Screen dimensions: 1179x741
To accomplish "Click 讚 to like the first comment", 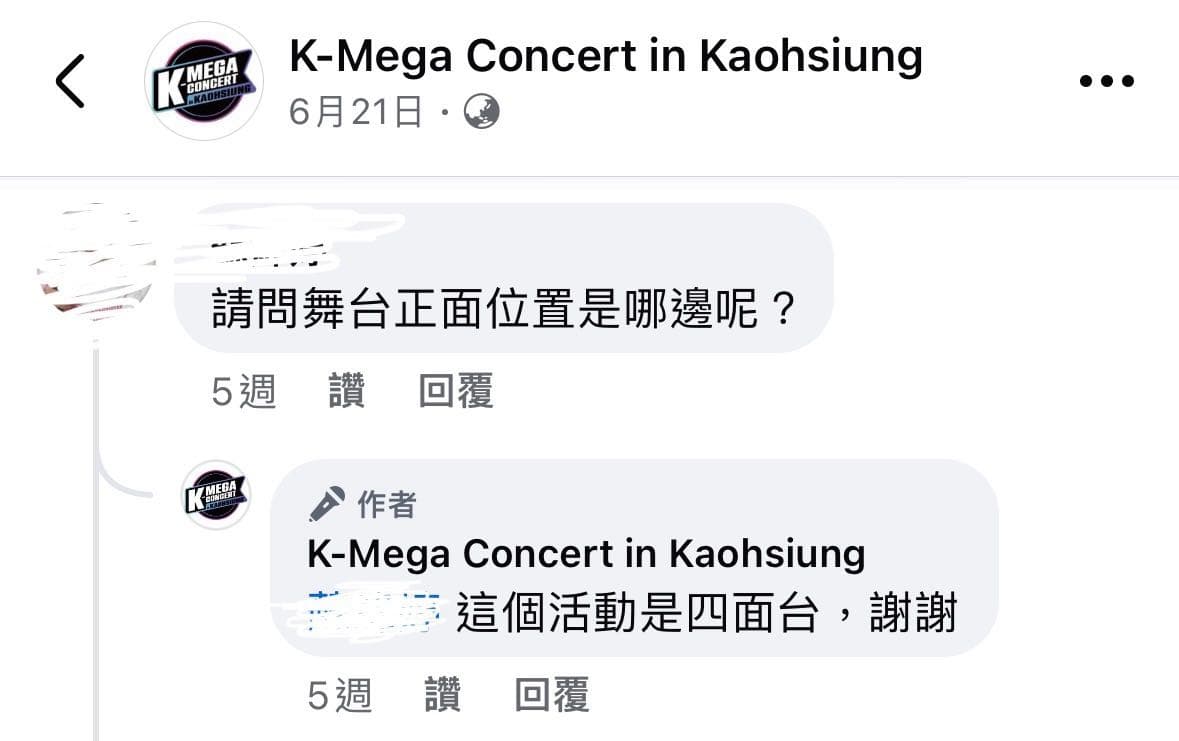I will (345, 392).
